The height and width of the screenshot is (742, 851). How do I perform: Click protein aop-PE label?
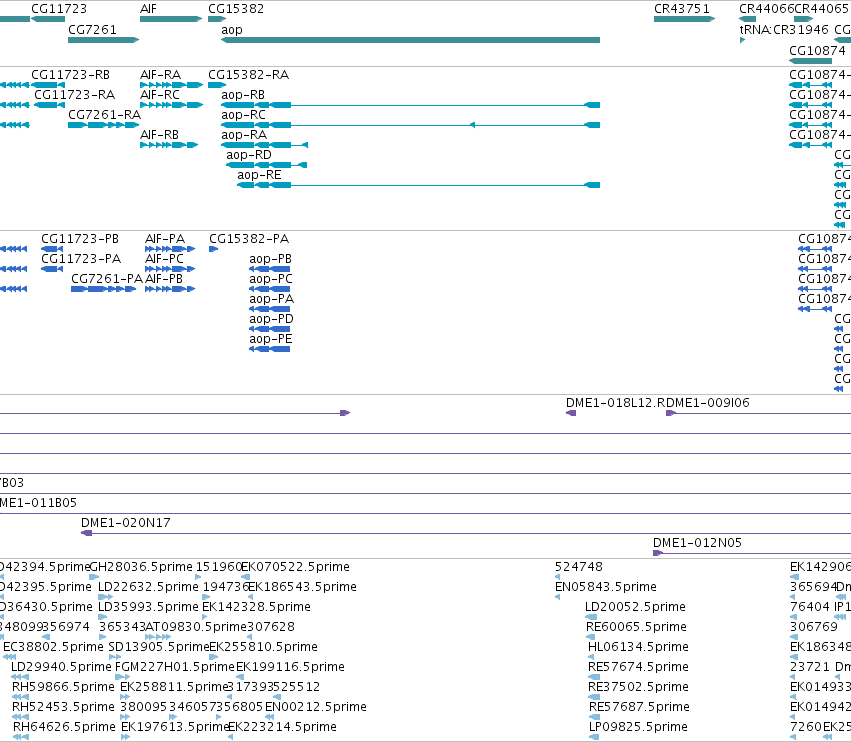click(x=270, y=339)
